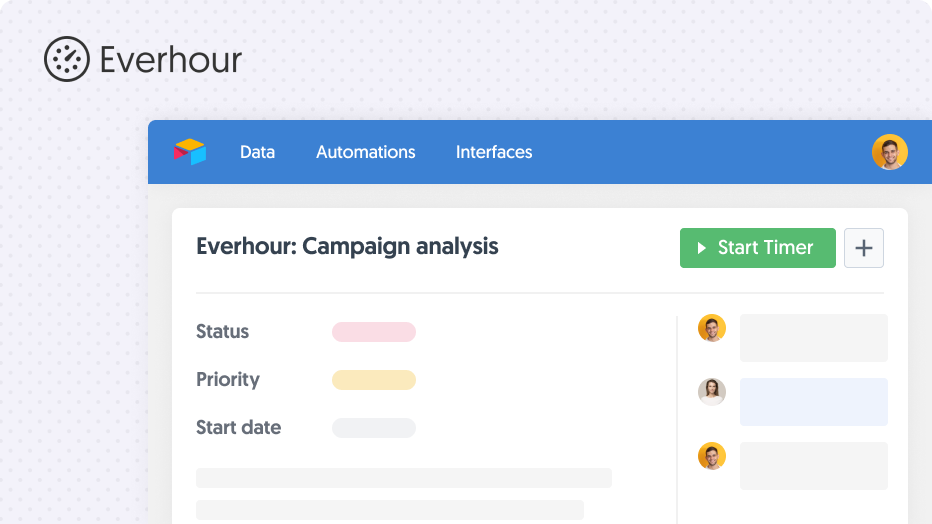This screenshot has width=932, height=524.
Task: Open the gray Start date field
Action: coord(374,428)
